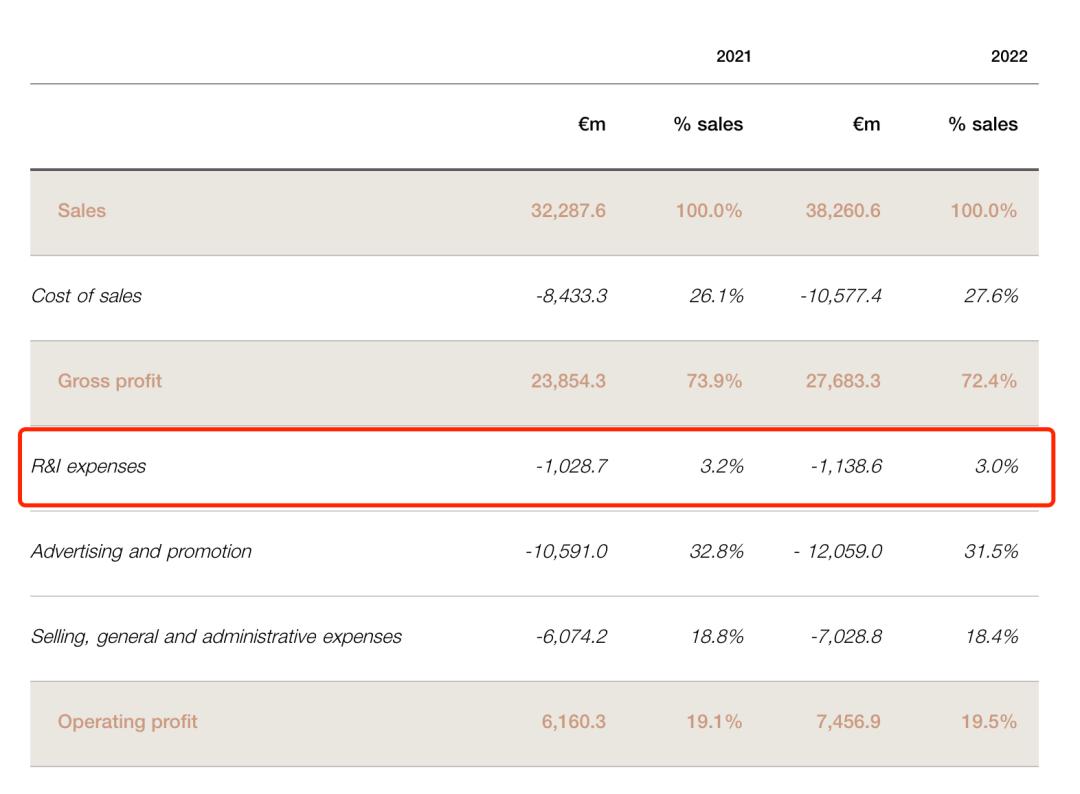Click the 2022 sales value 38,260.6
Viewport: 1080px width, 794px height.
[843, 211]
